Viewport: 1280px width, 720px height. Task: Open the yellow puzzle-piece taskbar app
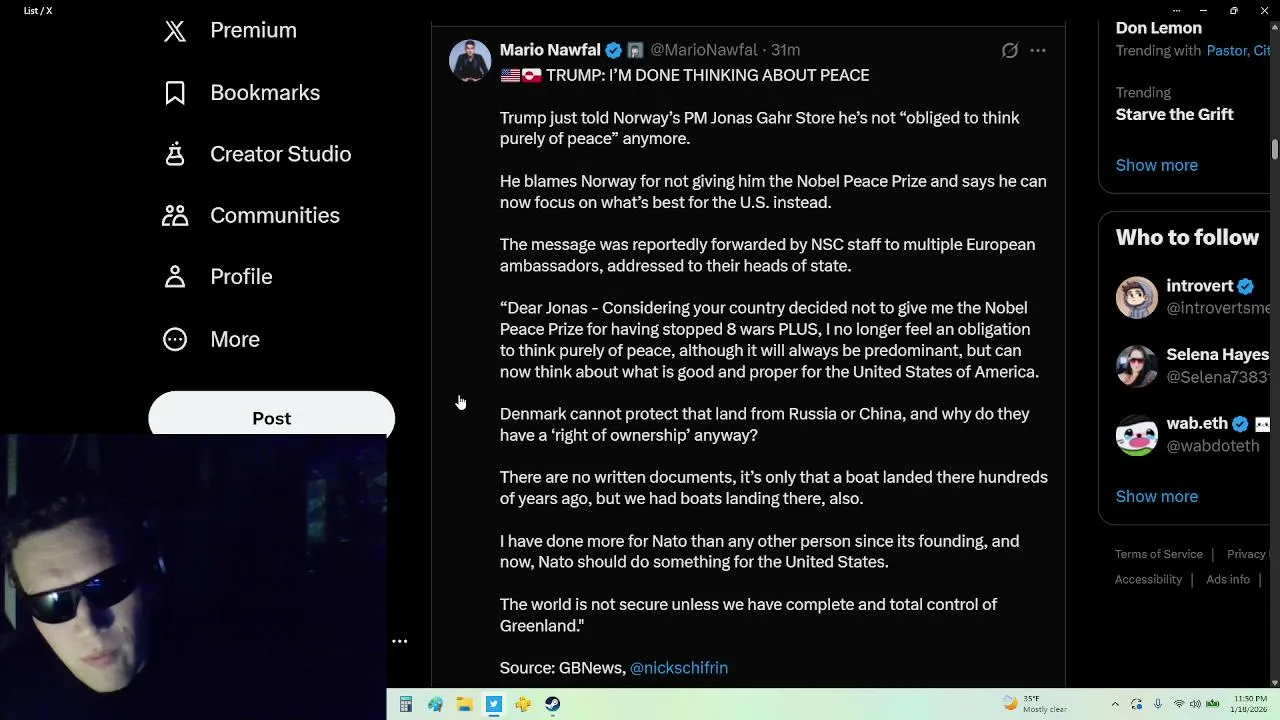pyautogui.click(x=523, y=705)
